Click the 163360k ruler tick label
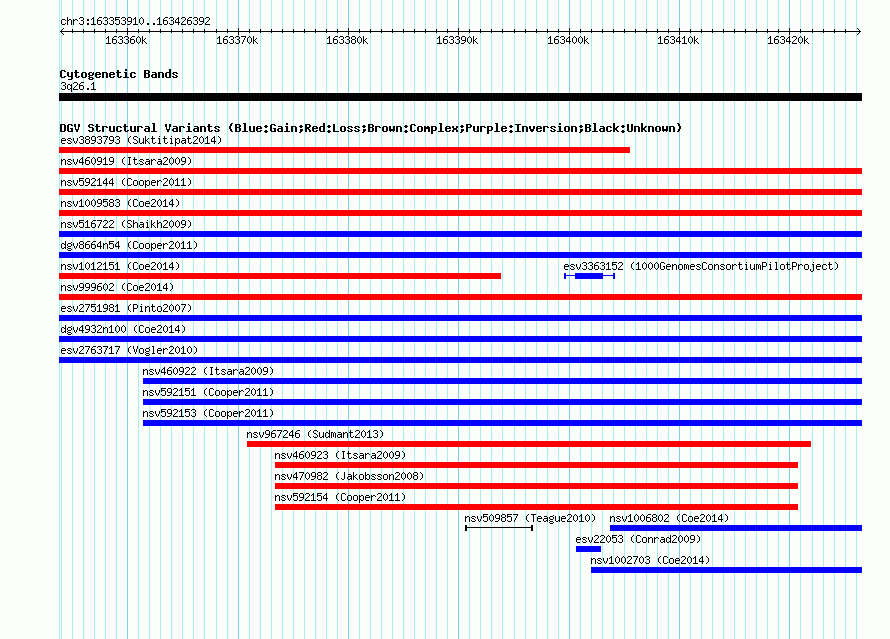Viewport: 890px width, 639px height. (126, 40)
